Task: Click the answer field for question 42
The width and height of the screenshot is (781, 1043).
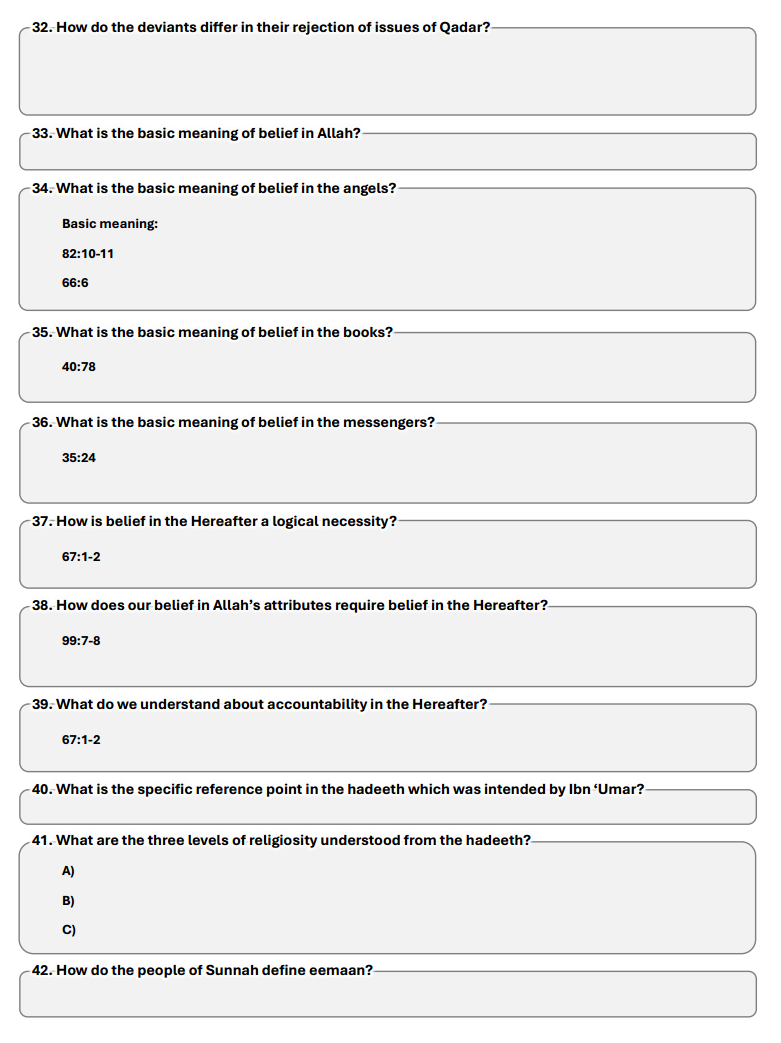Action: pyautogui.click(x=388, y=994)
